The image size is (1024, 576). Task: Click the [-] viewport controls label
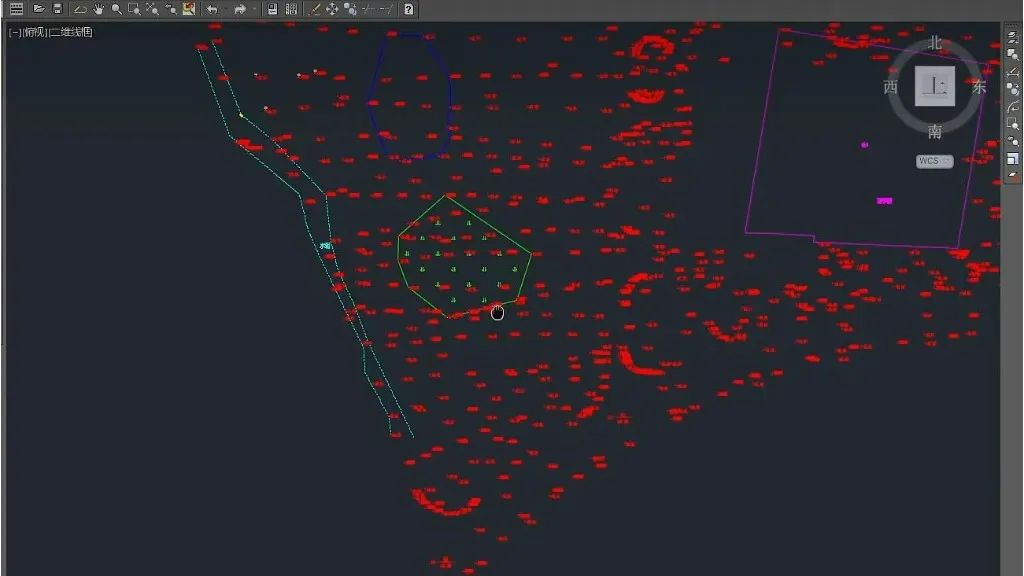click(15, 32)
